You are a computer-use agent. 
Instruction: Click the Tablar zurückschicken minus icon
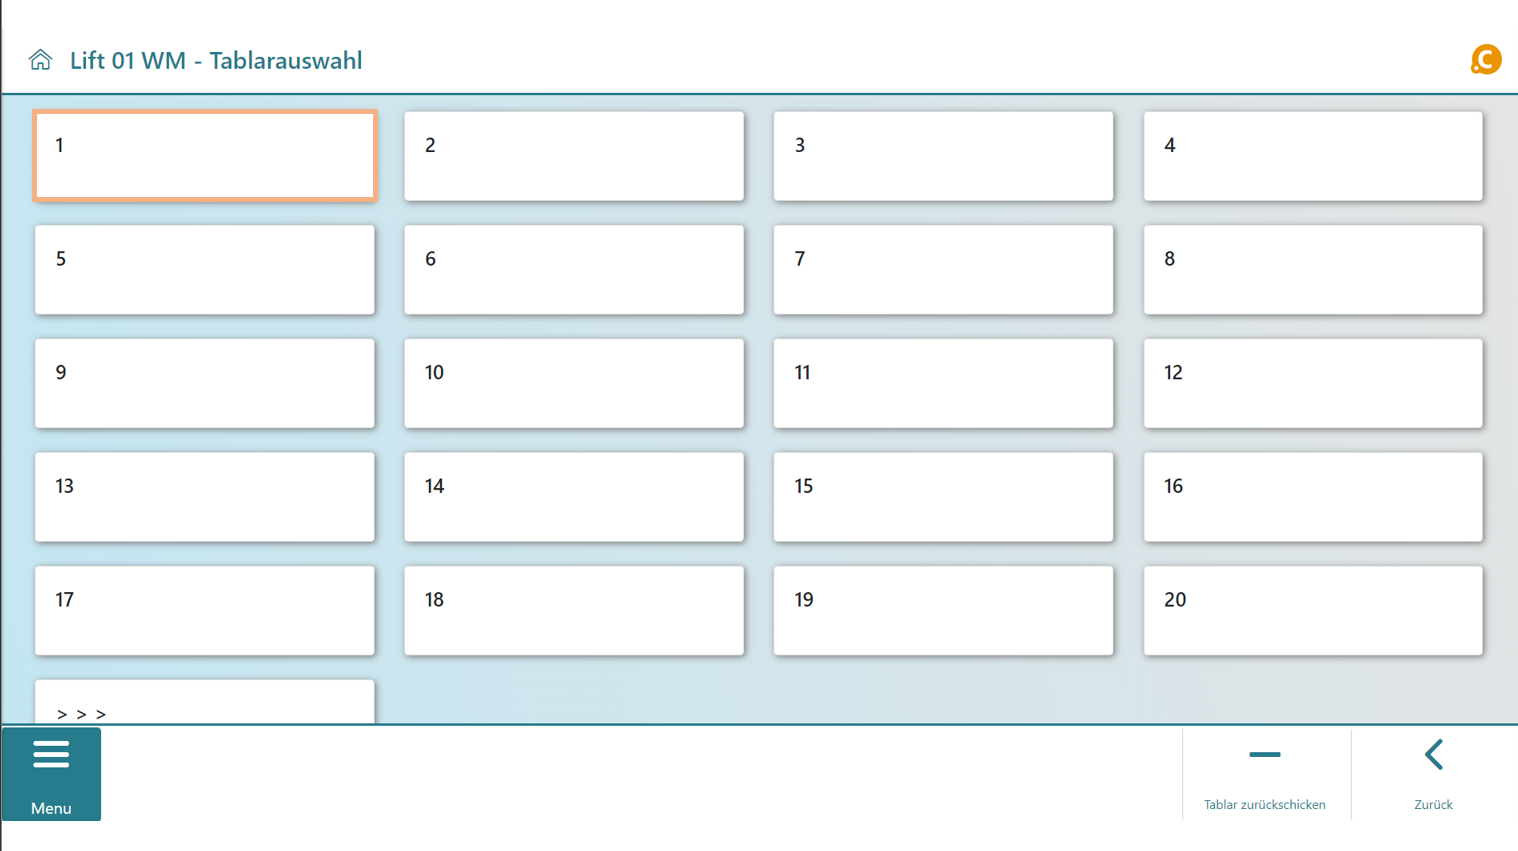(x=1265, y=755)
